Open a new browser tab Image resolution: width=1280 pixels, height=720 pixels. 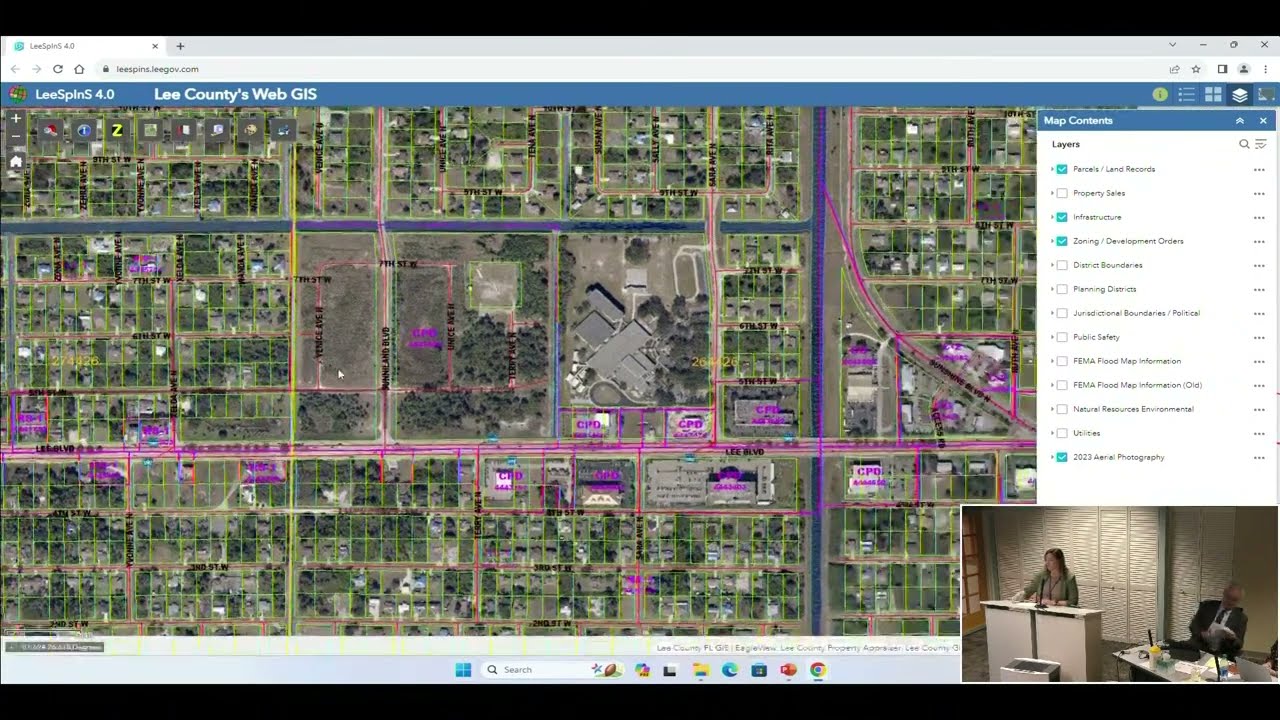[180, 46]
